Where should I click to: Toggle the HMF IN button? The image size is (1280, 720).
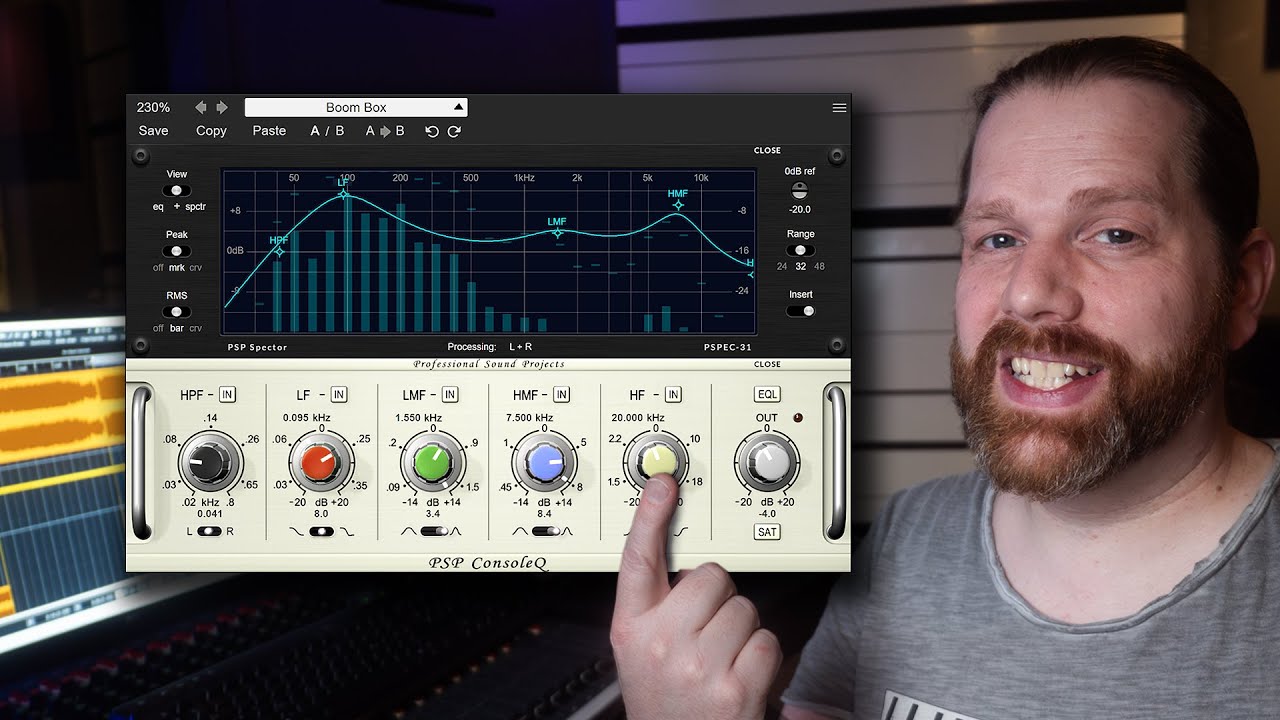pyautogui.click(x=561, y=395)
